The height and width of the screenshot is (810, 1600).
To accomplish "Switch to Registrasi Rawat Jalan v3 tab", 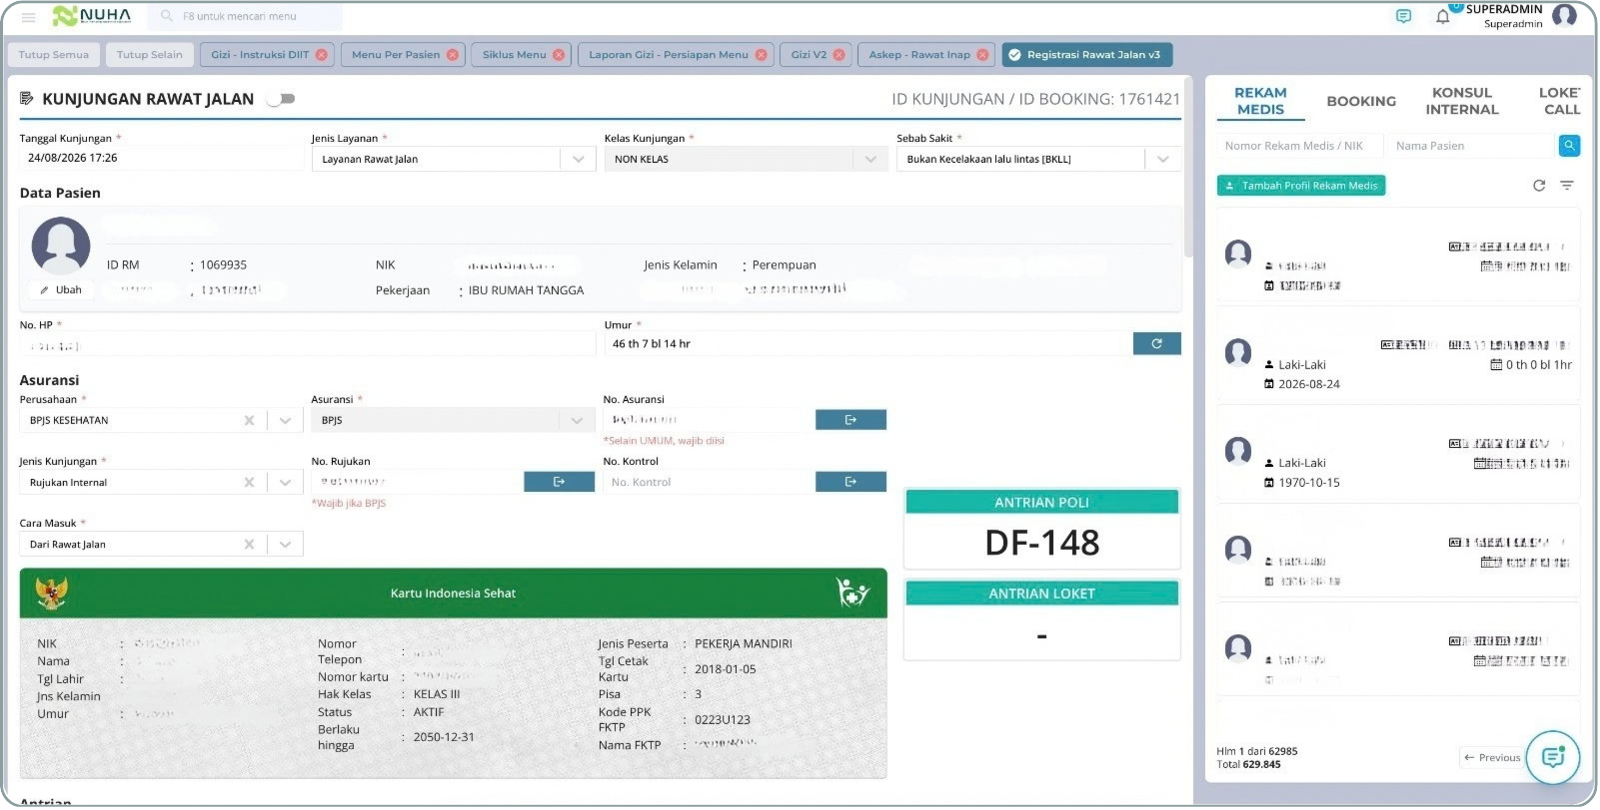I will click(1088, 55).
